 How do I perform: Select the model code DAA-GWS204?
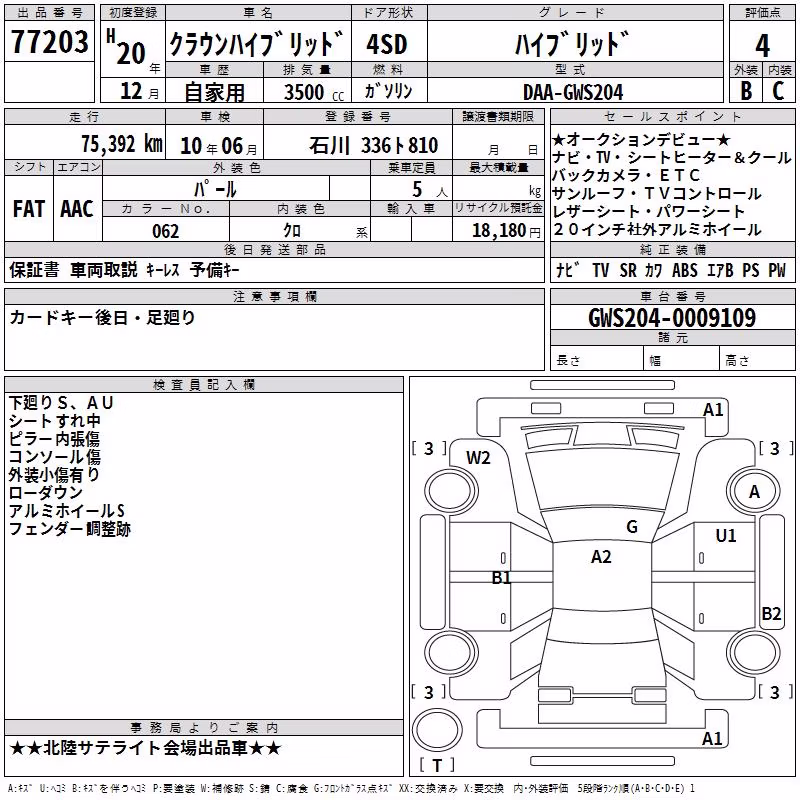[573, 92]
